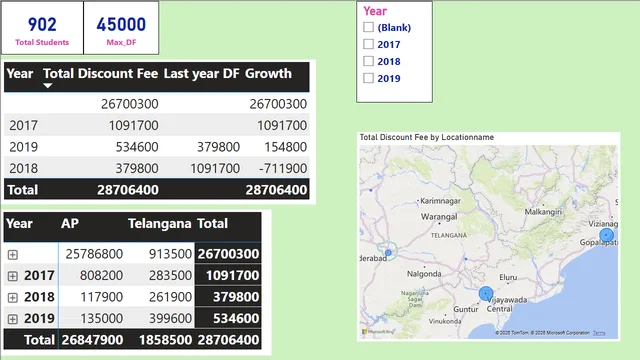Click the Telangana column header in matrix
This screenshot has height=360, width=640.
click(160, 223)
